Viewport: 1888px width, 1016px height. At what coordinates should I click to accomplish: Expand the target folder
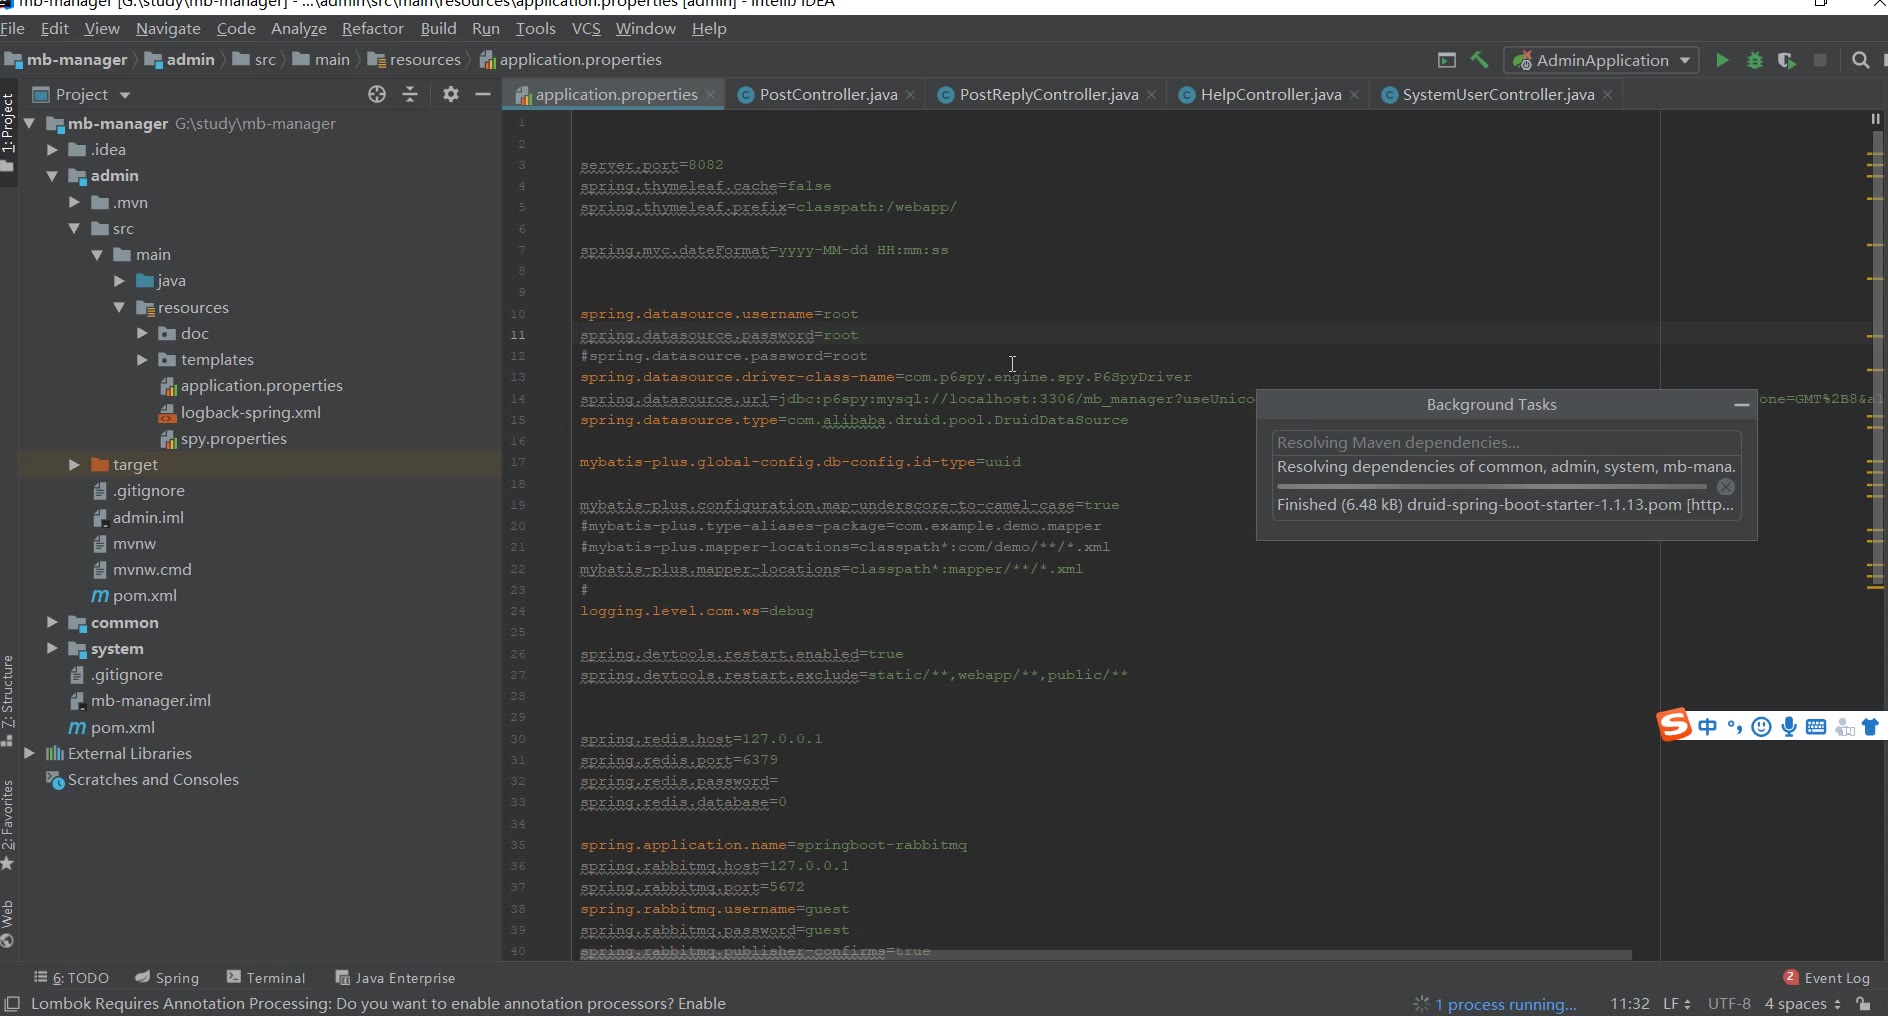click(74, 464)
